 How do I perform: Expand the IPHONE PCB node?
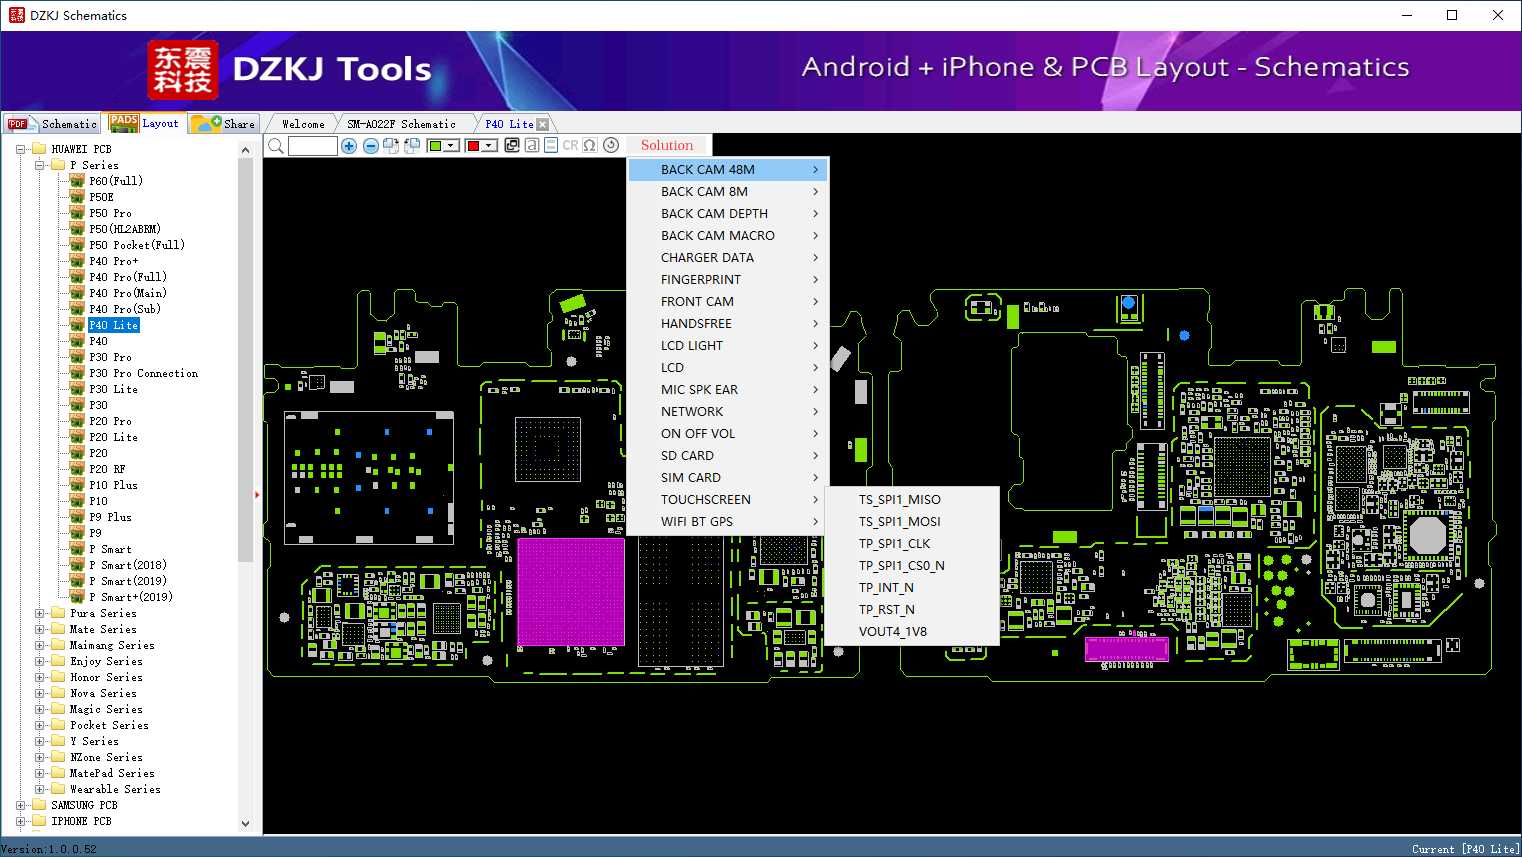pos(21,821)
